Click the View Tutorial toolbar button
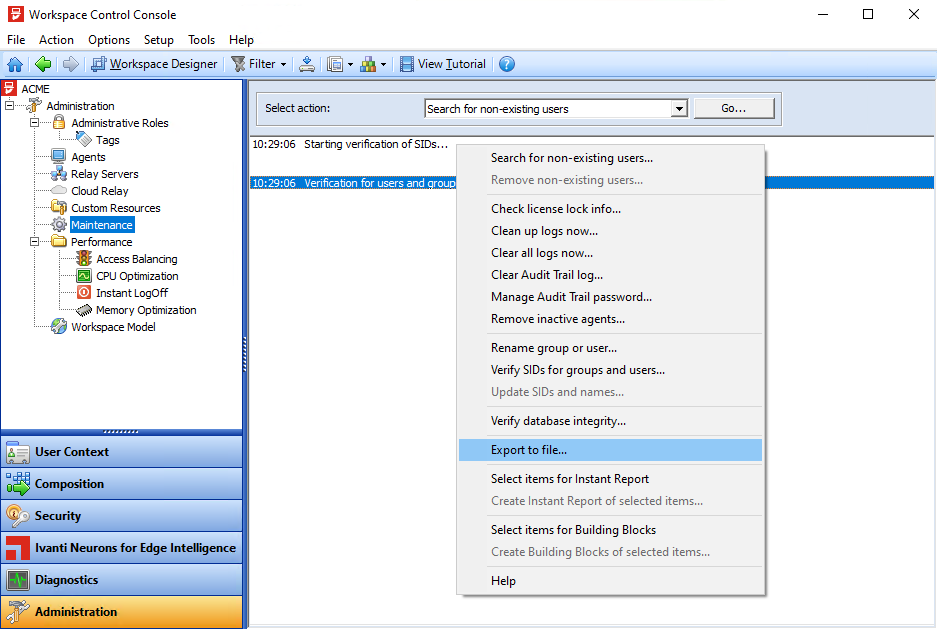This screenshot has width=937, height=629. [x=442, y=64]
